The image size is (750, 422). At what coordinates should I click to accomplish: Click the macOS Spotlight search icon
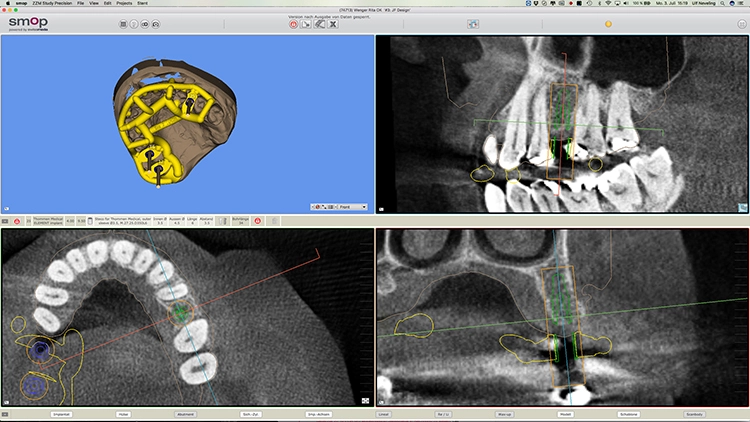point(722,3)
